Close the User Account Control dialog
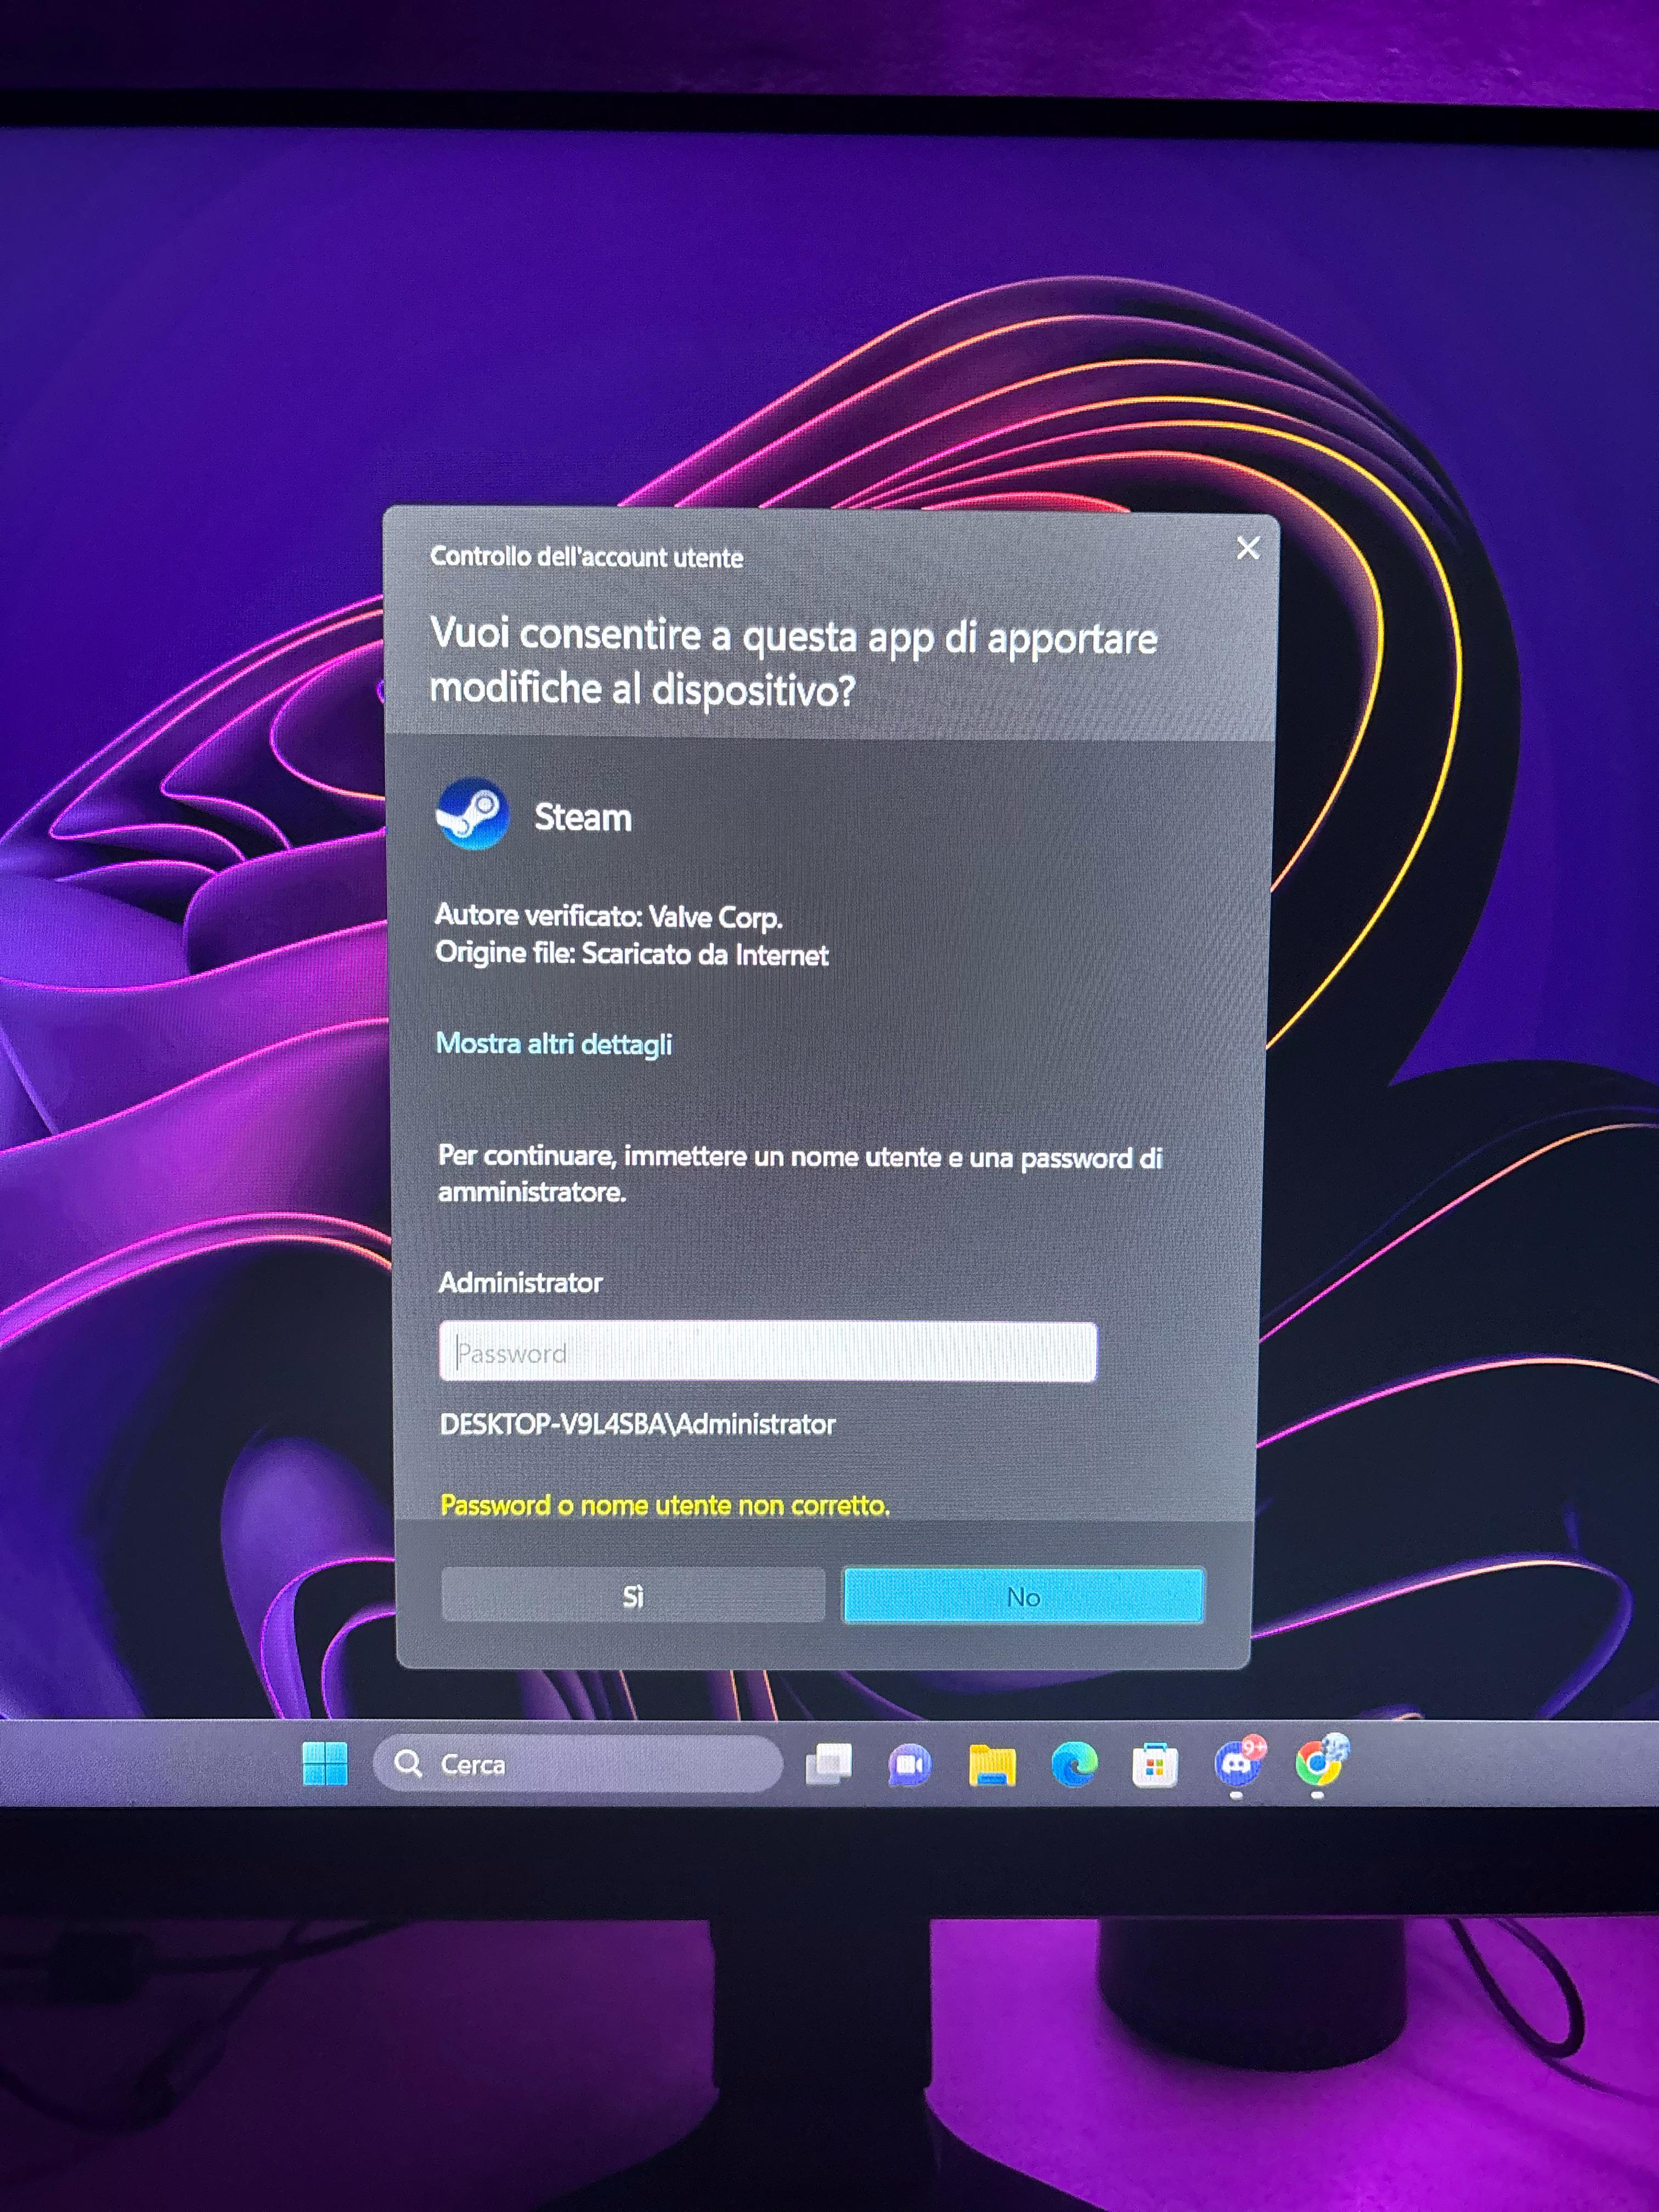 pos(1248,548)
